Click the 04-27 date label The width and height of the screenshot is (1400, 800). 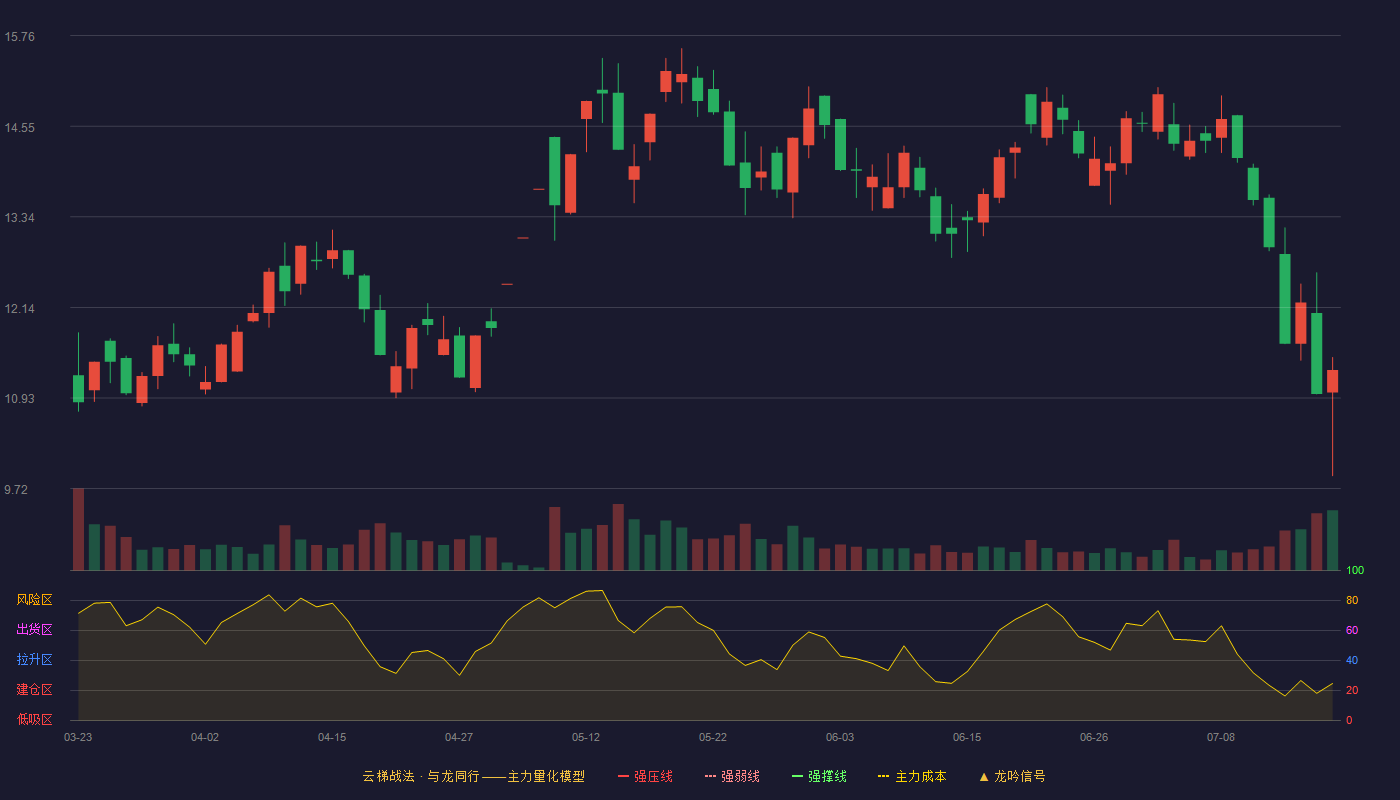(459, 737)
